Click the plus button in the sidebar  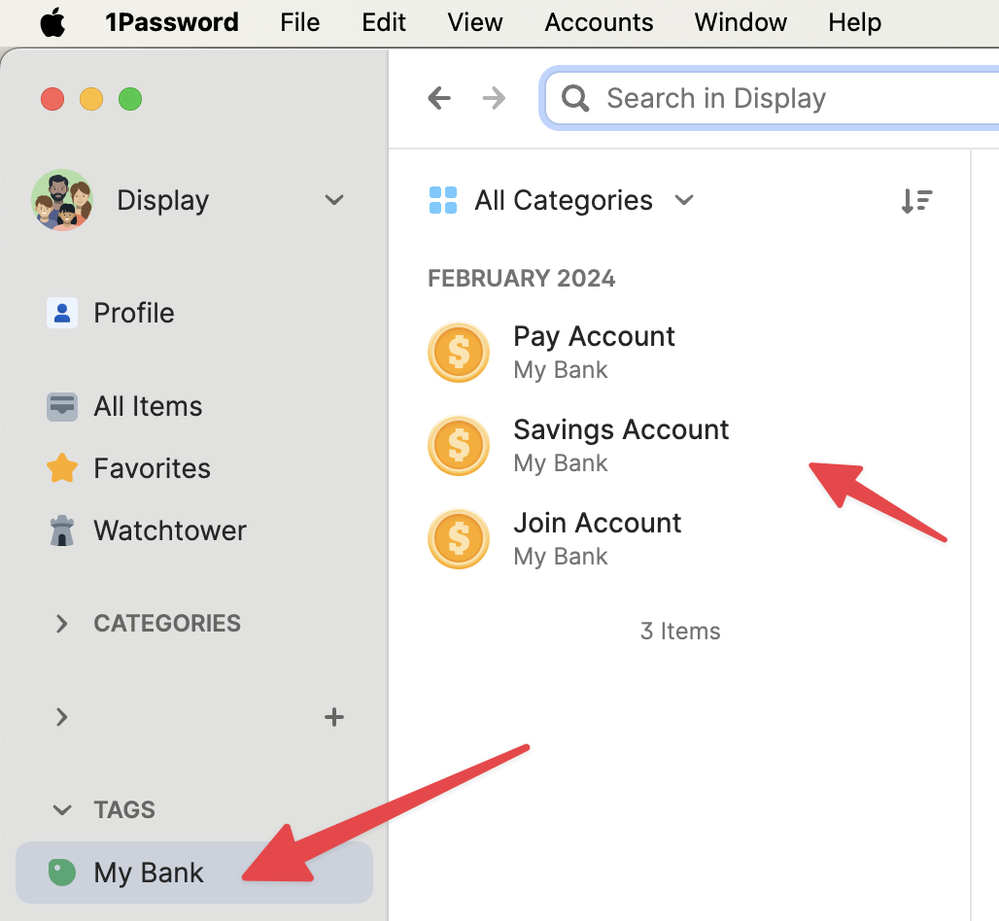334,717
